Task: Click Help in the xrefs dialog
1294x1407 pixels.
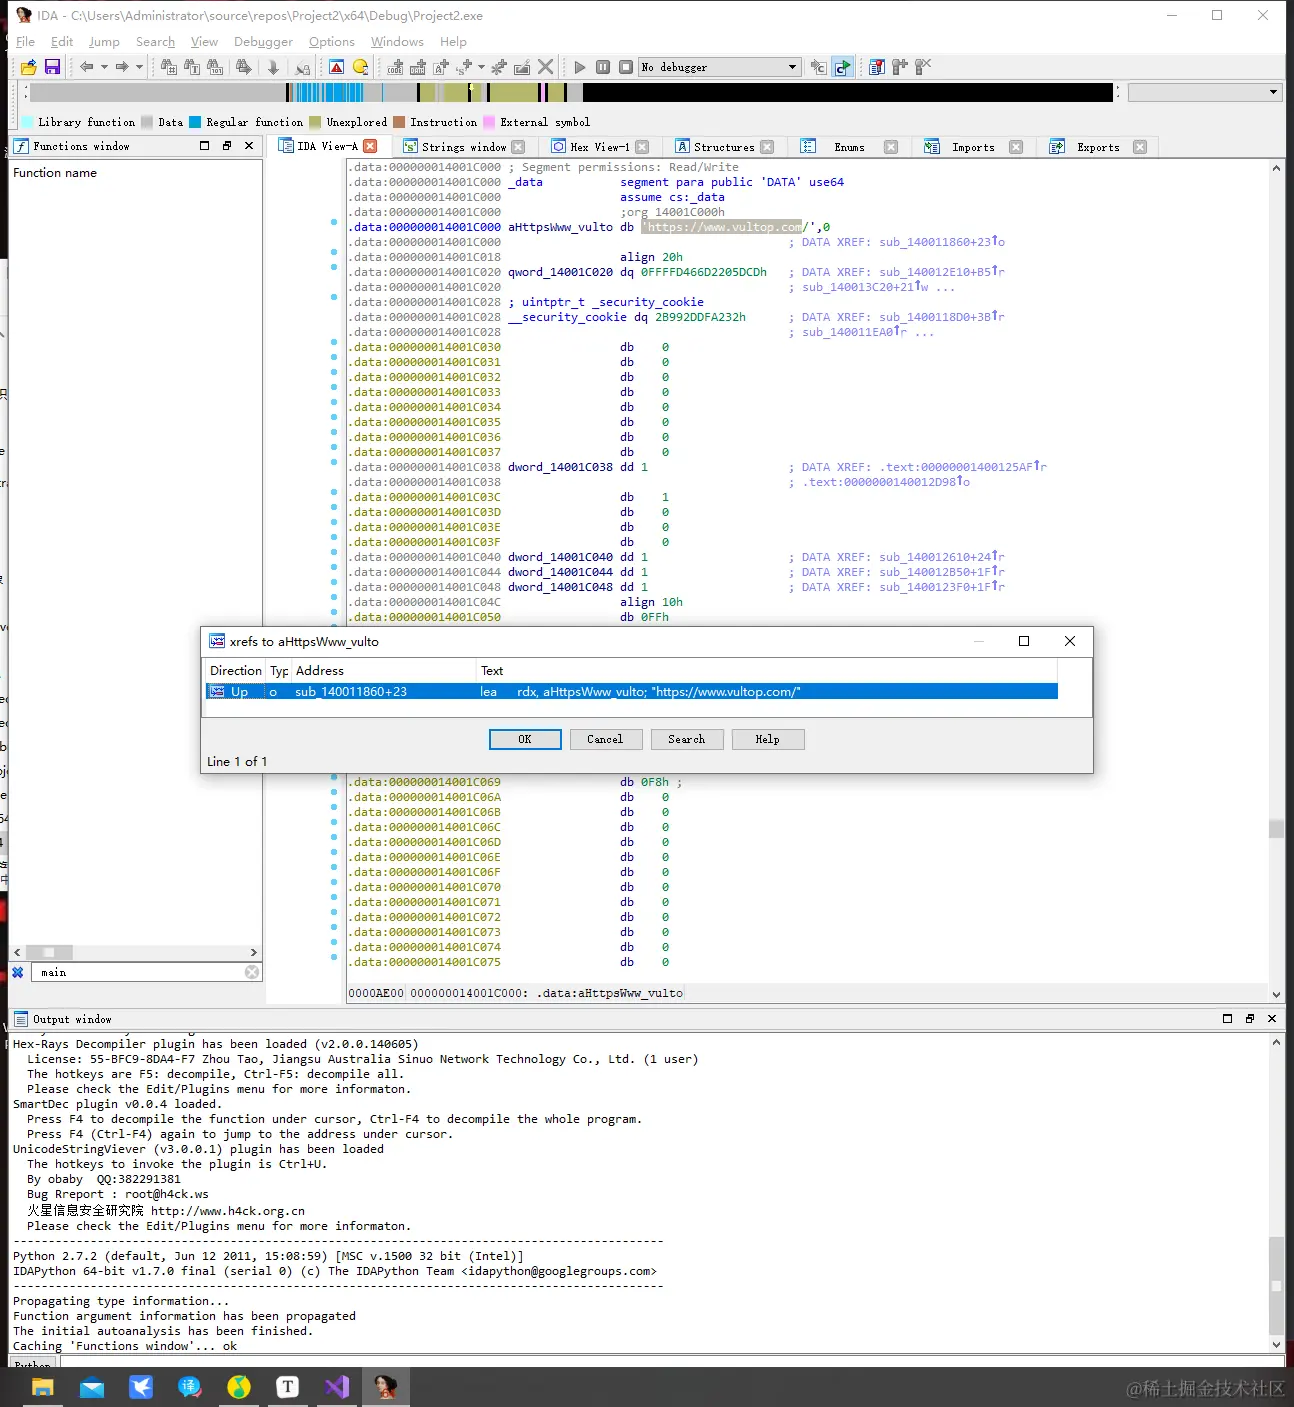Action: 768,739
